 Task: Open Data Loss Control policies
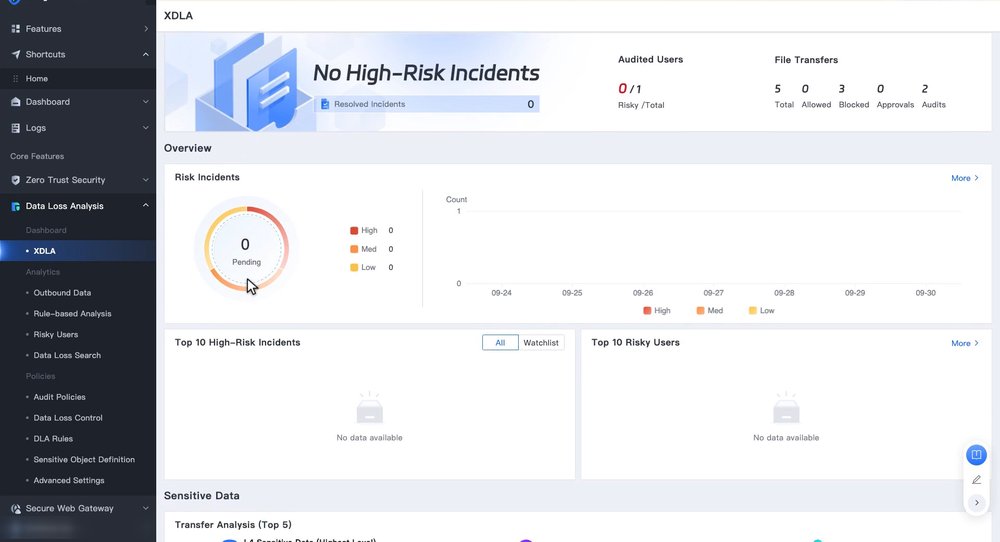pyautogui.click(x=68, y=418)
